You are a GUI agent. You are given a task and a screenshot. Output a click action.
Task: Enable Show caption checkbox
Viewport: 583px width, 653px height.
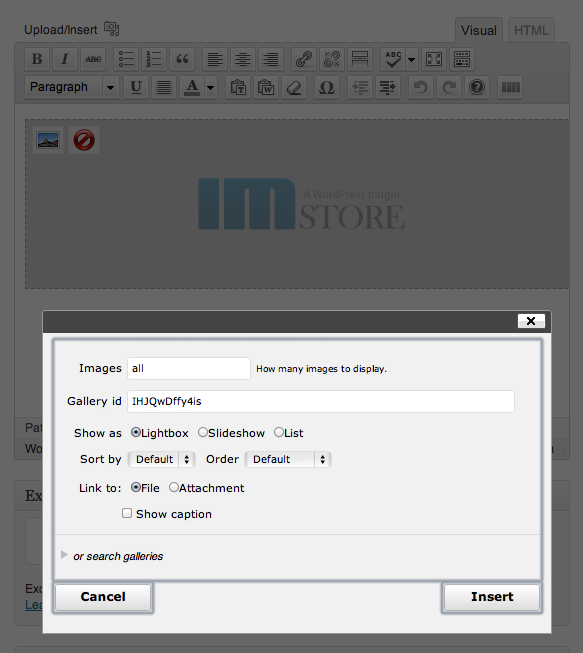coord(127,513)
